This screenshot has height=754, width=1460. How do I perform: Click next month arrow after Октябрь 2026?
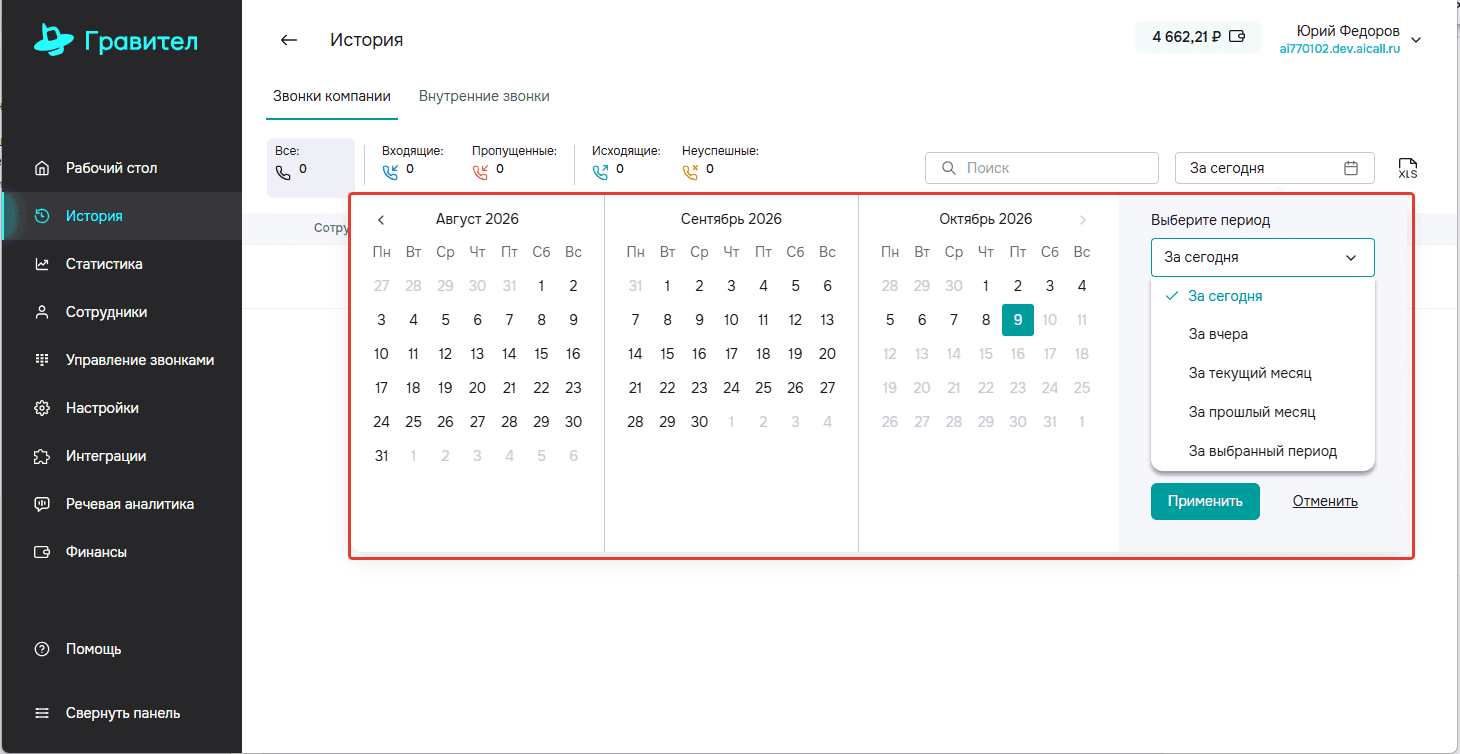click(x=1082, y=220)
